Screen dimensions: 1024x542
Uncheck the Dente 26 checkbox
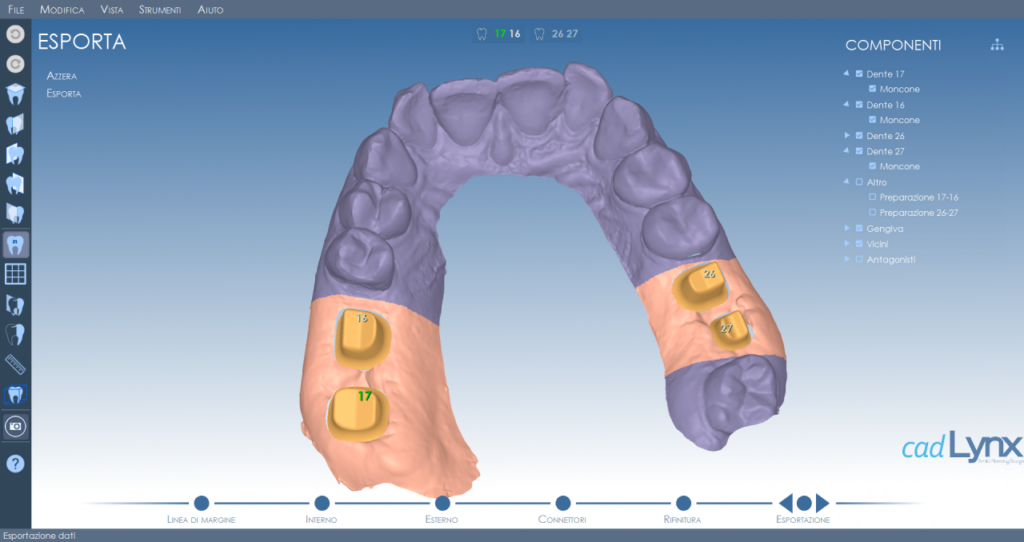pyautogui.click(x=859, y=135)
